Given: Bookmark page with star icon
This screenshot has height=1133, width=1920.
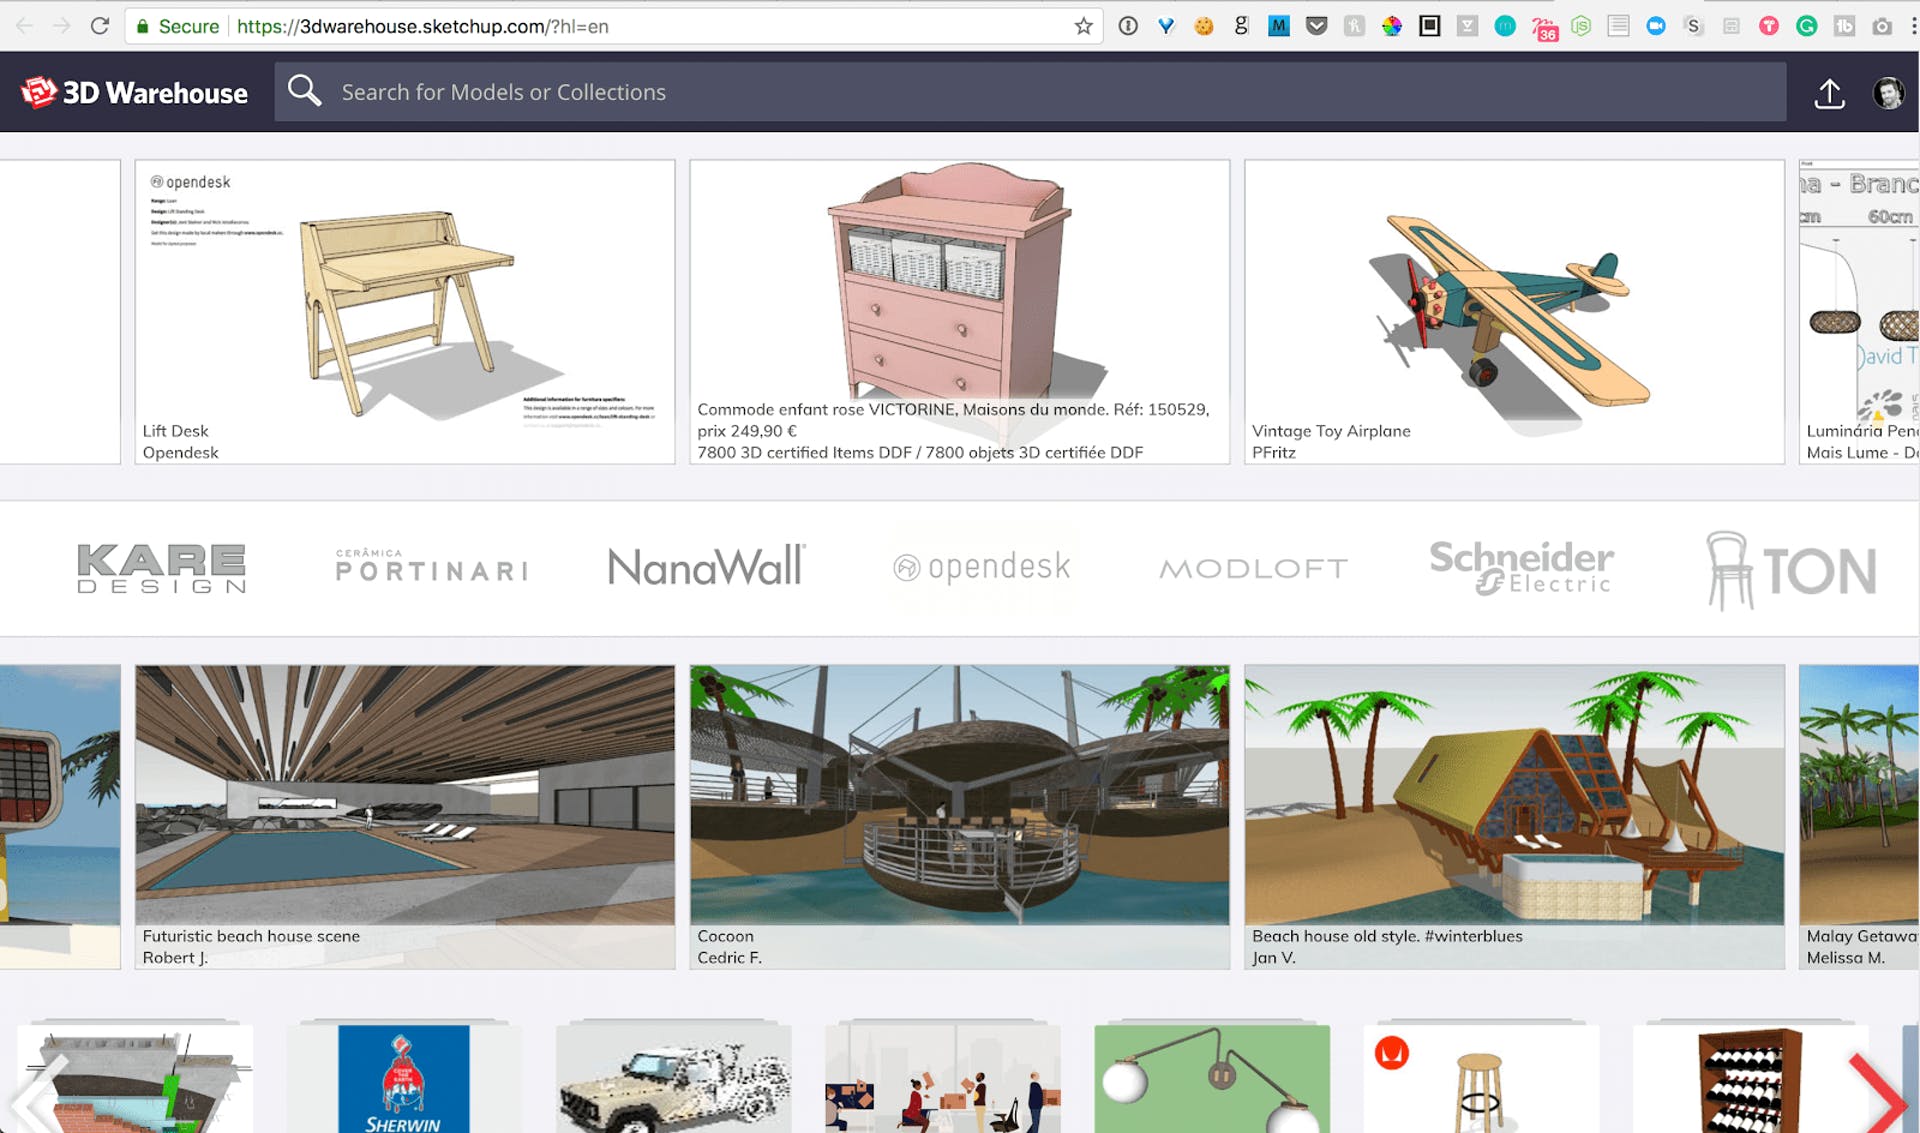Looking at the screenshot, I should 1083,26.
